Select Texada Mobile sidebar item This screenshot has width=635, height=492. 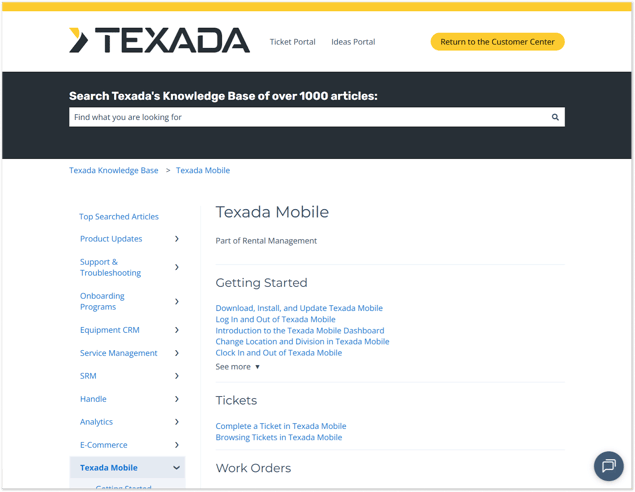(109, 468)
